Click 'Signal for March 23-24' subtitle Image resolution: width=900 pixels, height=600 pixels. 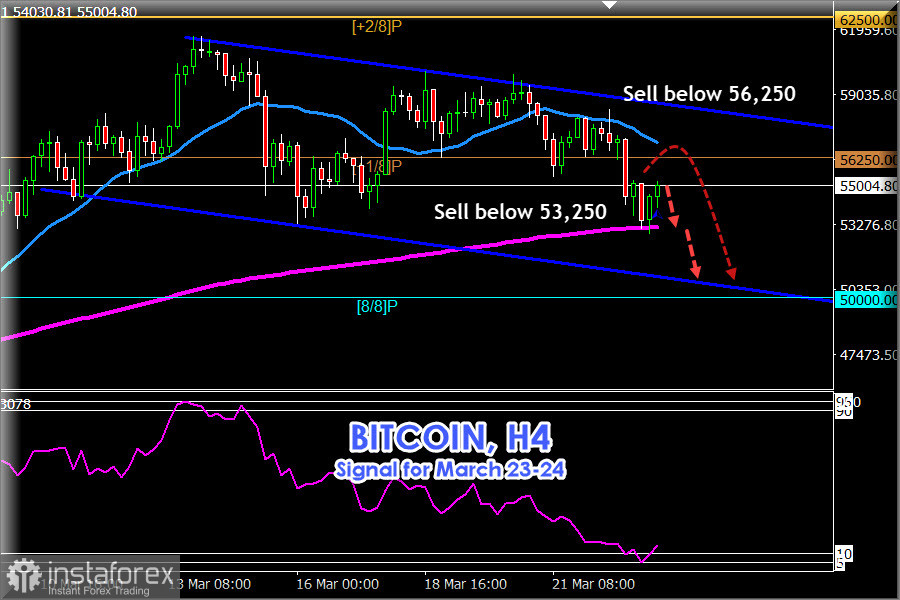pos(449,468)
